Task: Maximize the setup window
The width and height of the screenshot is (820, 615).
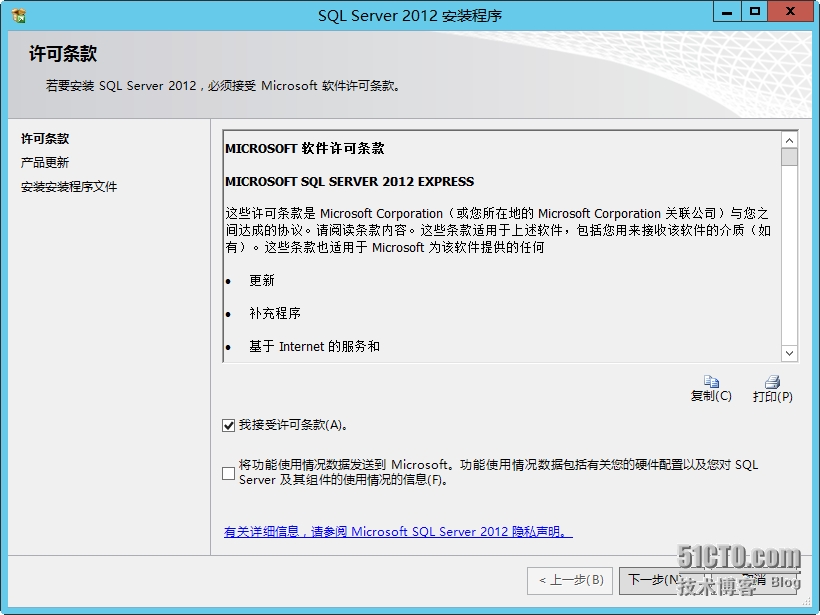Action: (x=755, y=12)
